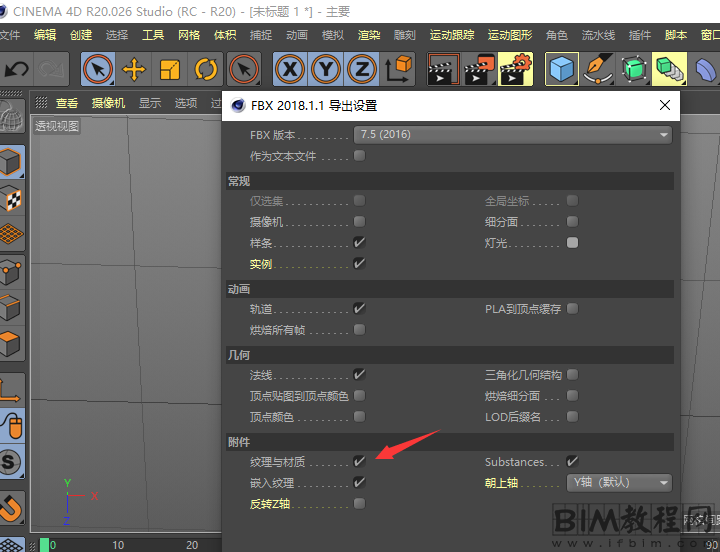Screen dimensions: 720x552
Task: Enable 作为文本文件 checkbox
Action: pos(360,156)
